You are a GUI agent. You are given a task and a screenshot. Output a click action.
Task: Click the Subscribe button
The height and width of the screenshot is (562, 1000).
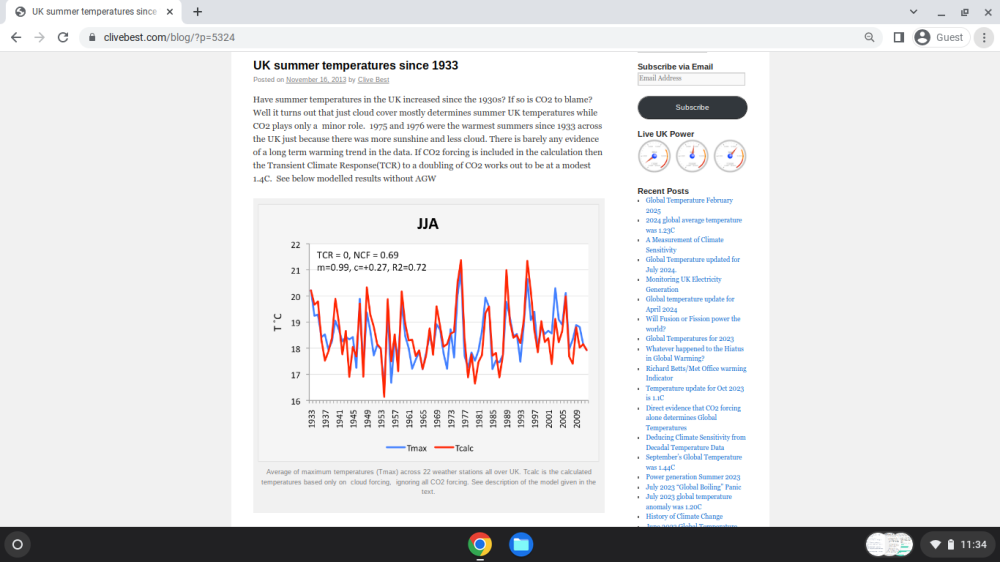[x=692, y=107]
